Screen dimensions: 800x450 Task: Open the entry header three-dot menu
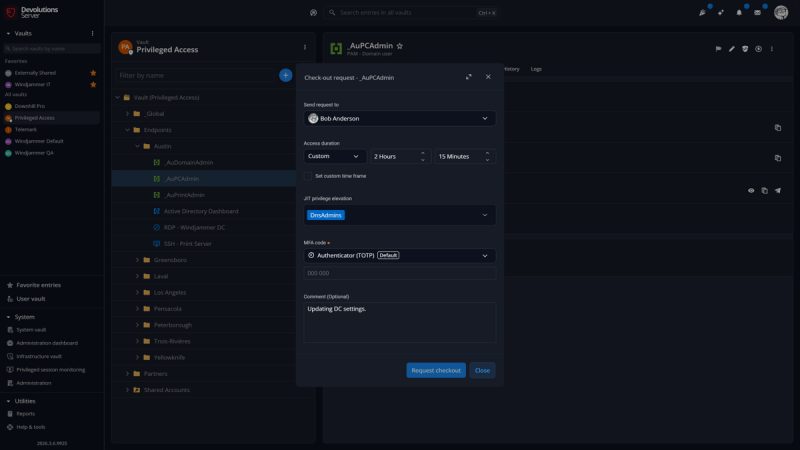click(x=771, y=49)
